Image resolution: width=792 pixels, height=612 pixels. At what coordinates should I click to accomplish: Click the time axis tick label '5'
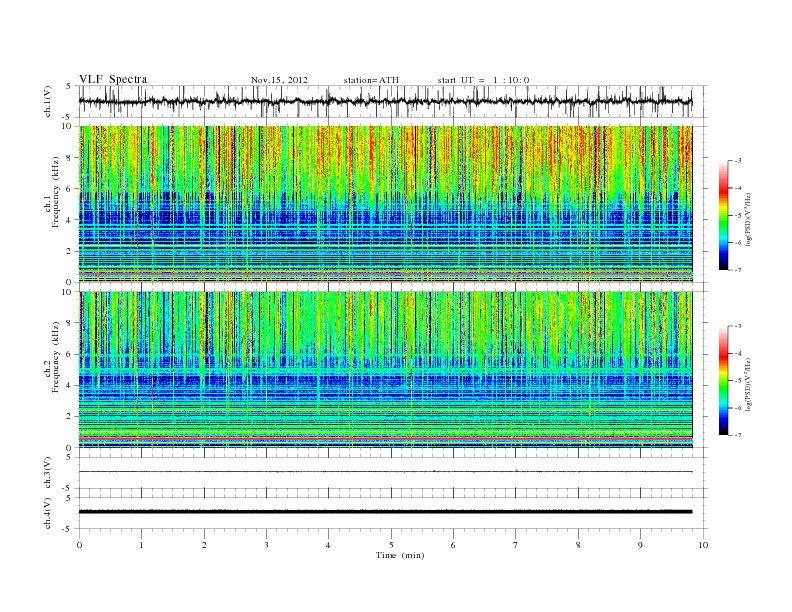[391, 545]
